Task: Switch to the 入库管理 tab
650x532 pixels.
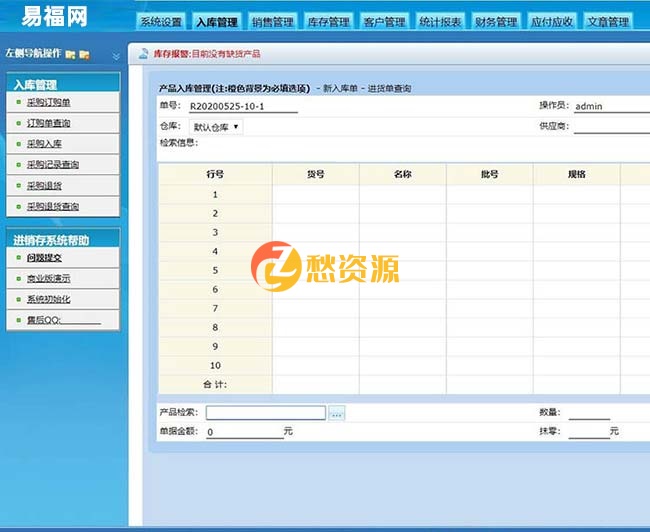Action: pos(217,22)
